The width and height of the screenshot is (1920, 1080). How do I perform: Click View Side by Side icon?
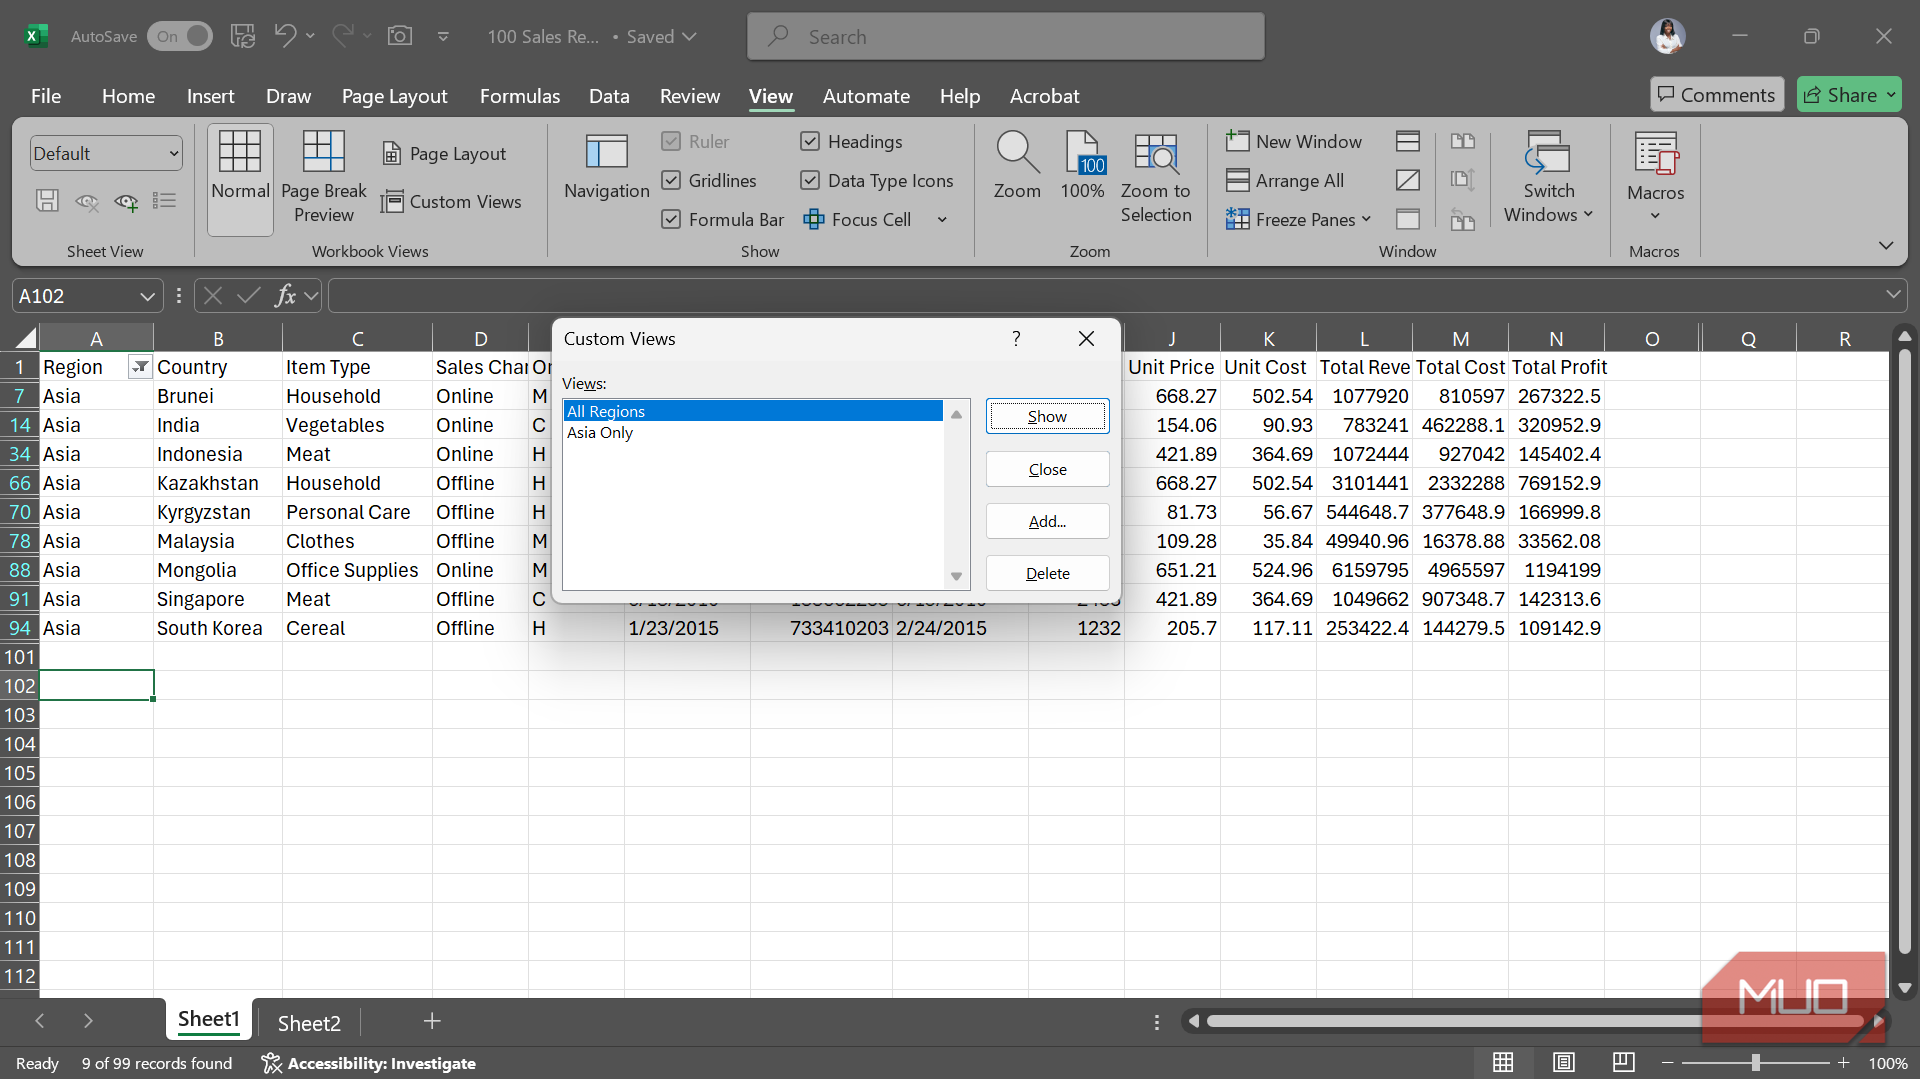(1463, 142)
